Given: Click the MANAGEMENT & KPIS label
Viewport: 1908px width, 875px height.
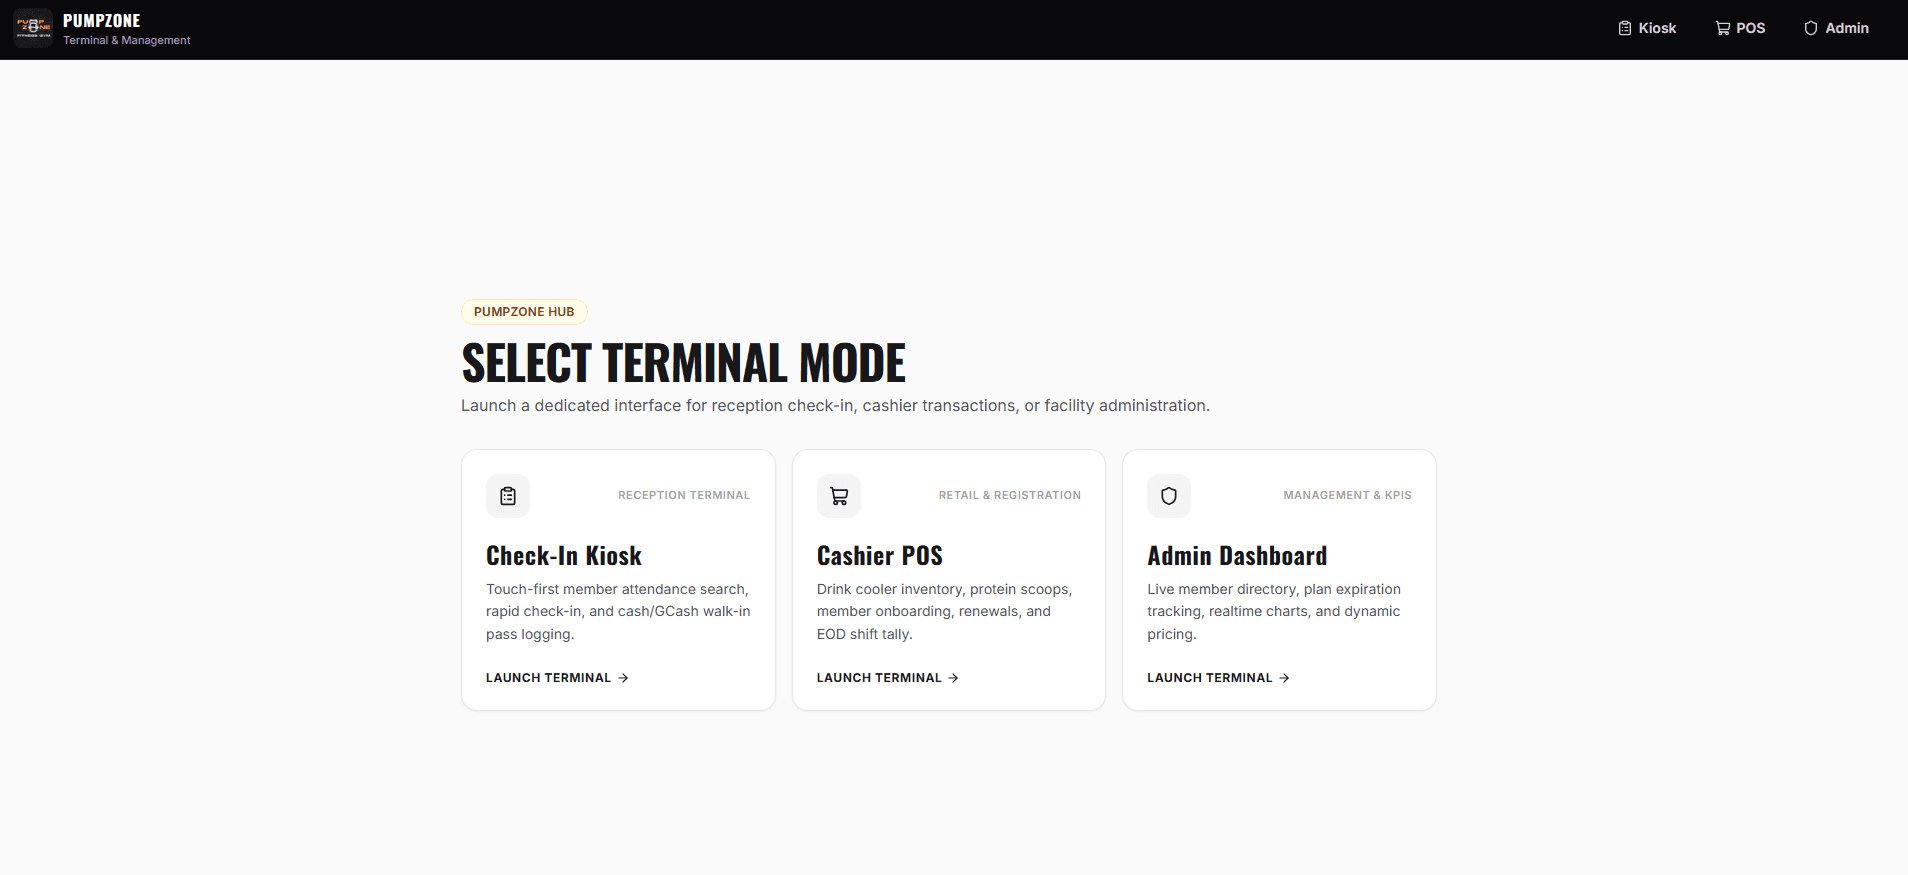Looking at the screenshot, I should [1348, 496].
